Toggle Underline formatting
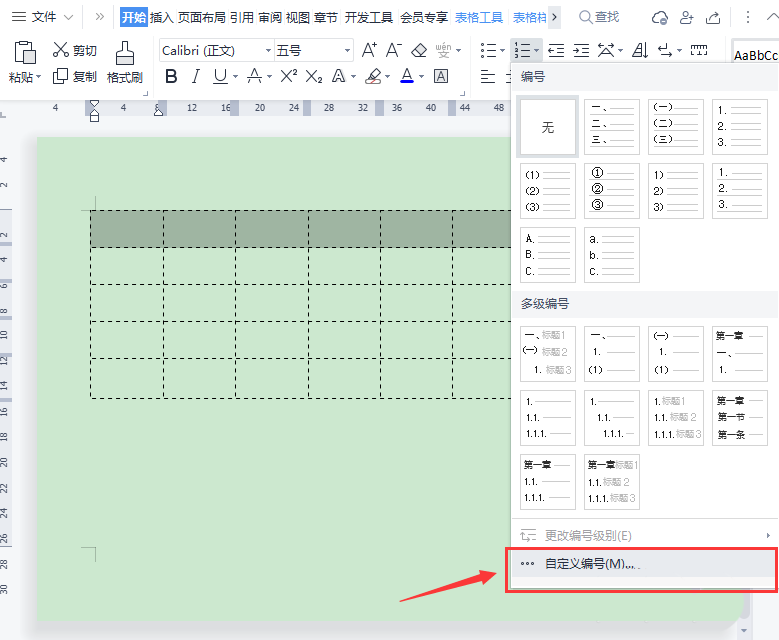This screenshot has width=779, height=640. tap(220, 77)
